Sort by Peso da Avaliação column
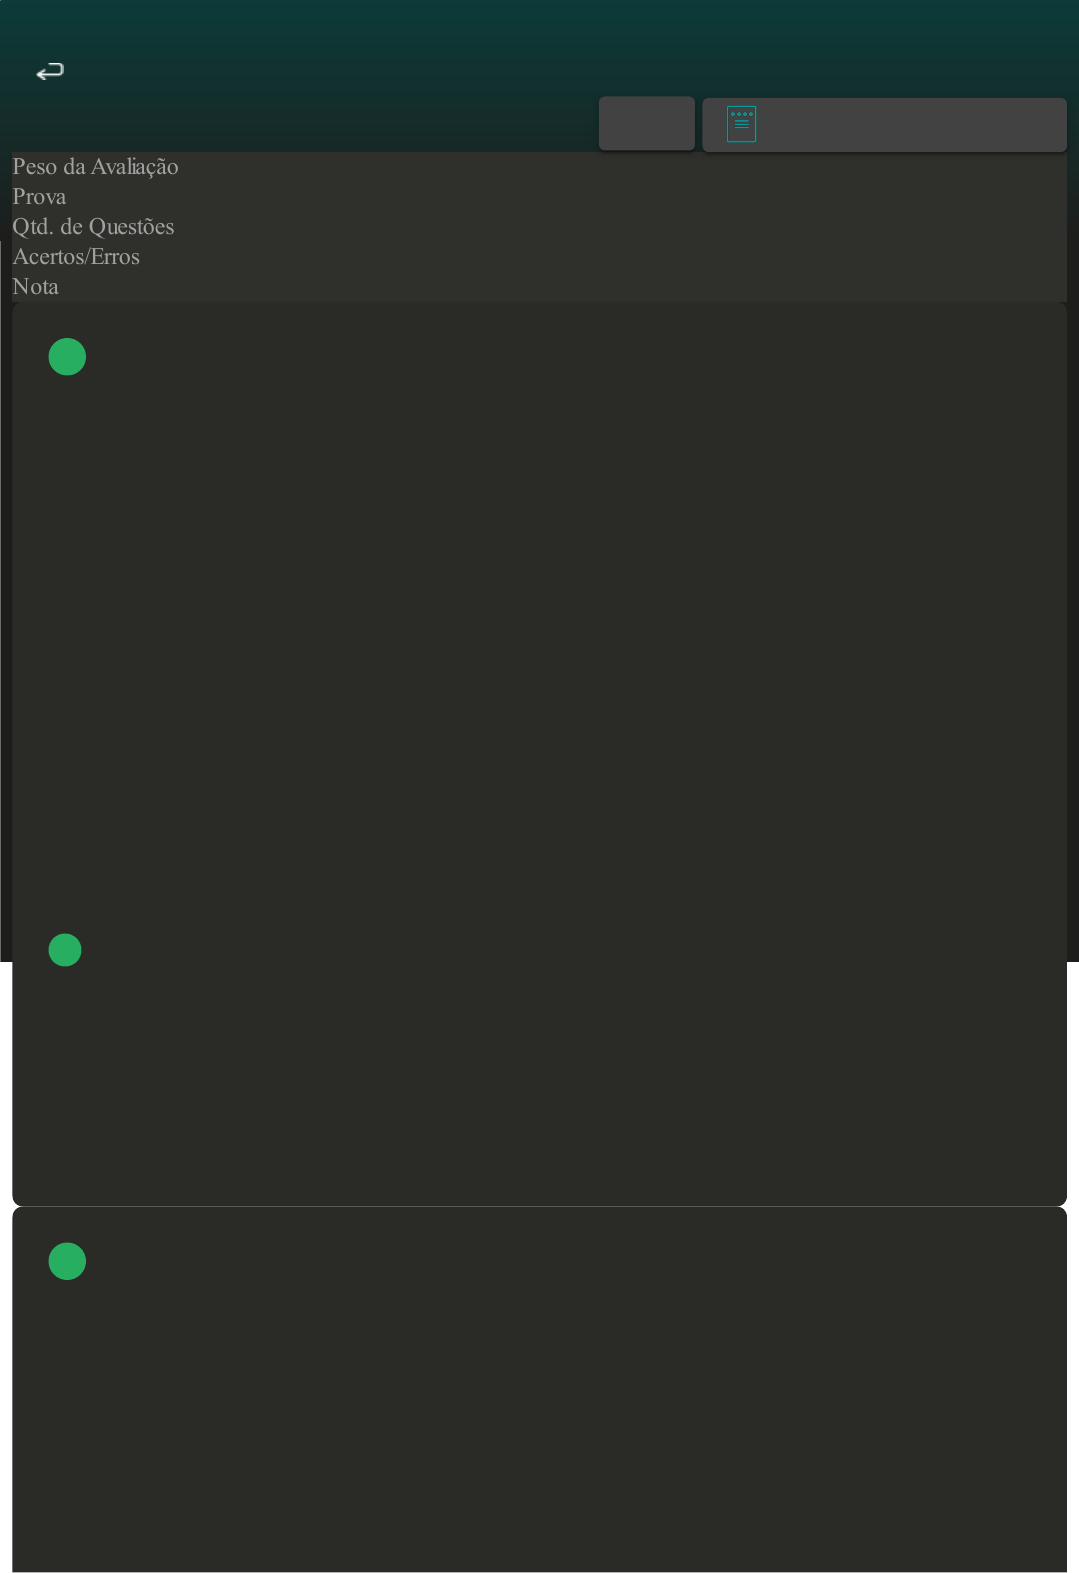 [x=95, y=167]
